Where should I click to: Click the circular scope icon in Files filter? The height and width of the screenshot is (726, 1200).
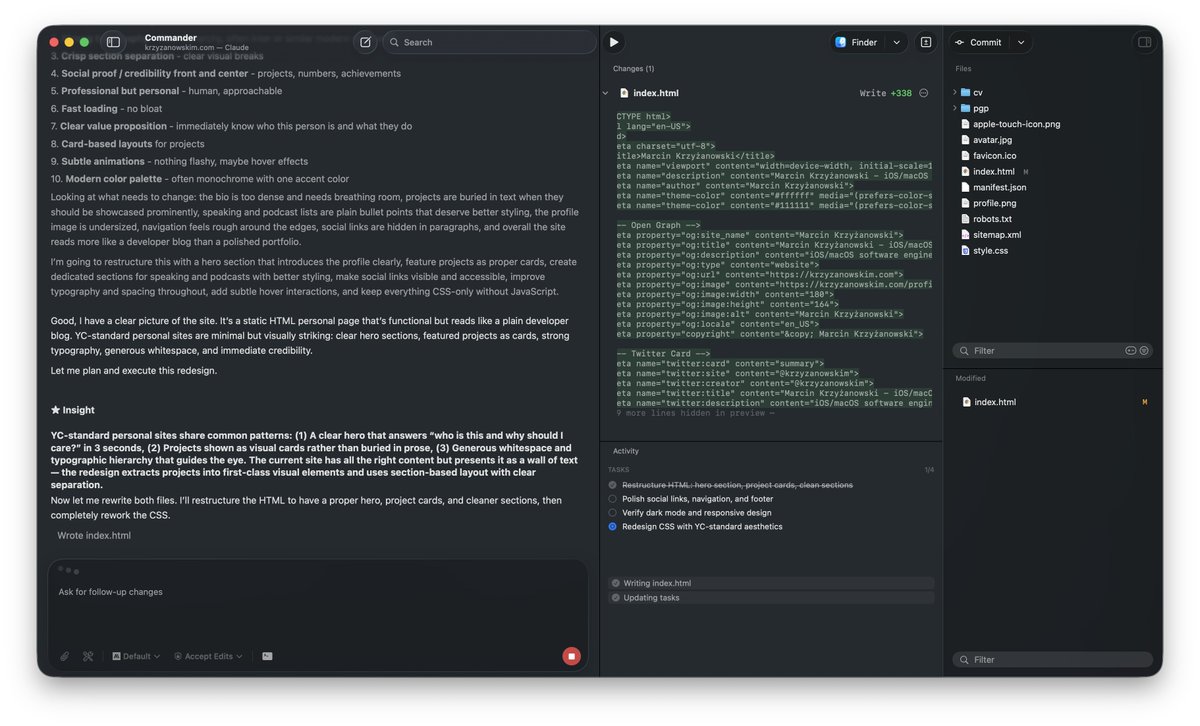(1144, 351)
